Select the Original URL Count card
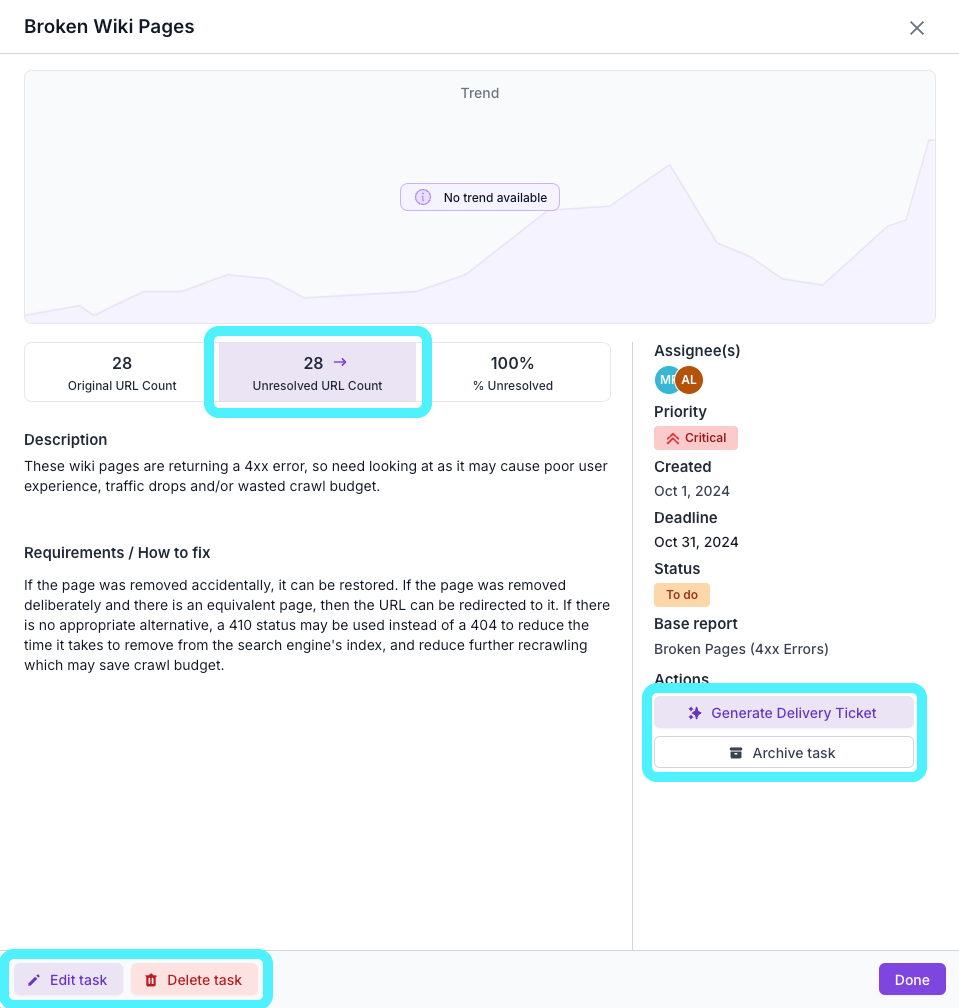The image size is (959, 1008). (122, 372)
